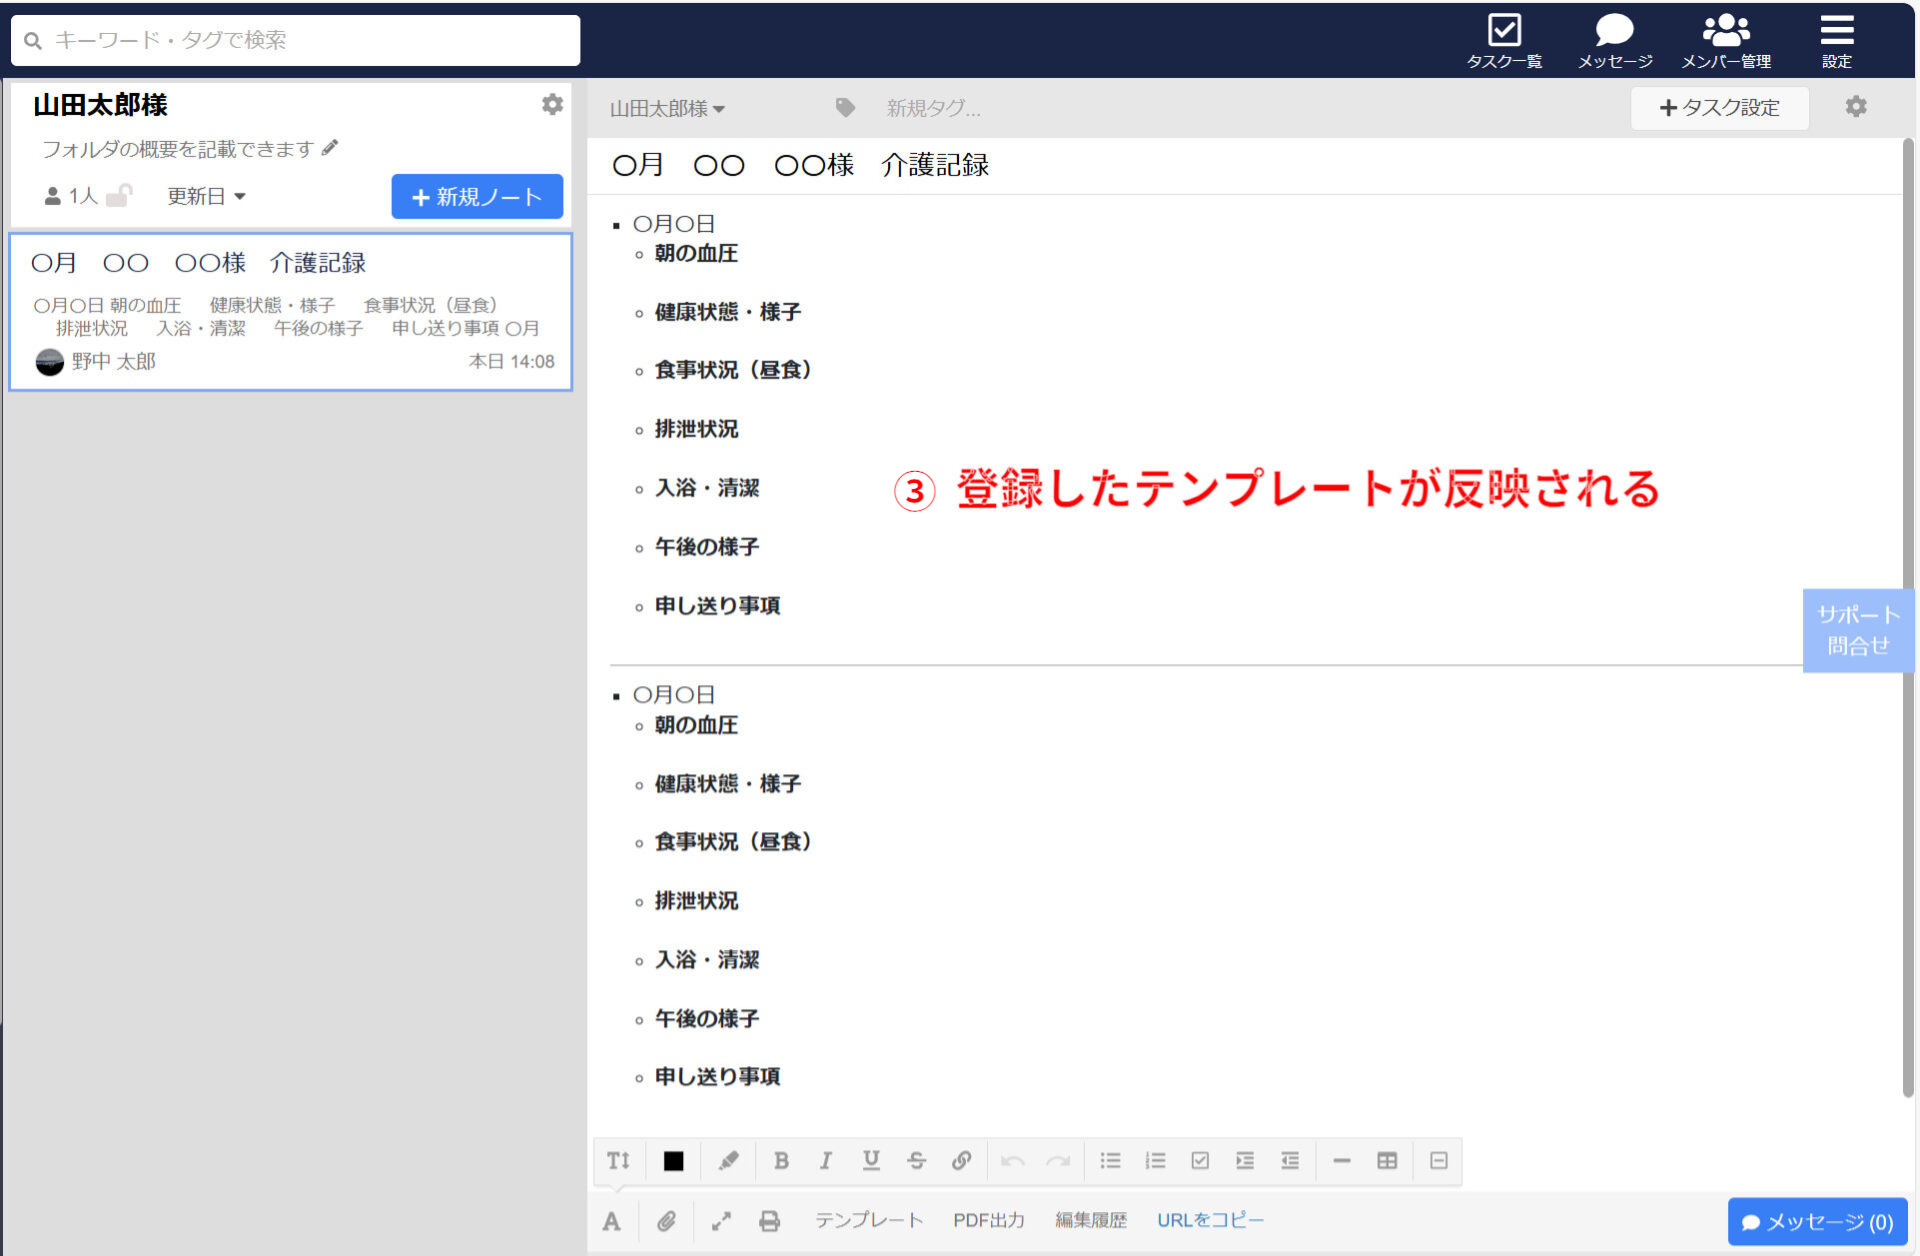Expand editor to fullscreen with arrows icon
Image resolution: width=1920 pixels, height=1256 pixels.
click(x=721, y=1221)
